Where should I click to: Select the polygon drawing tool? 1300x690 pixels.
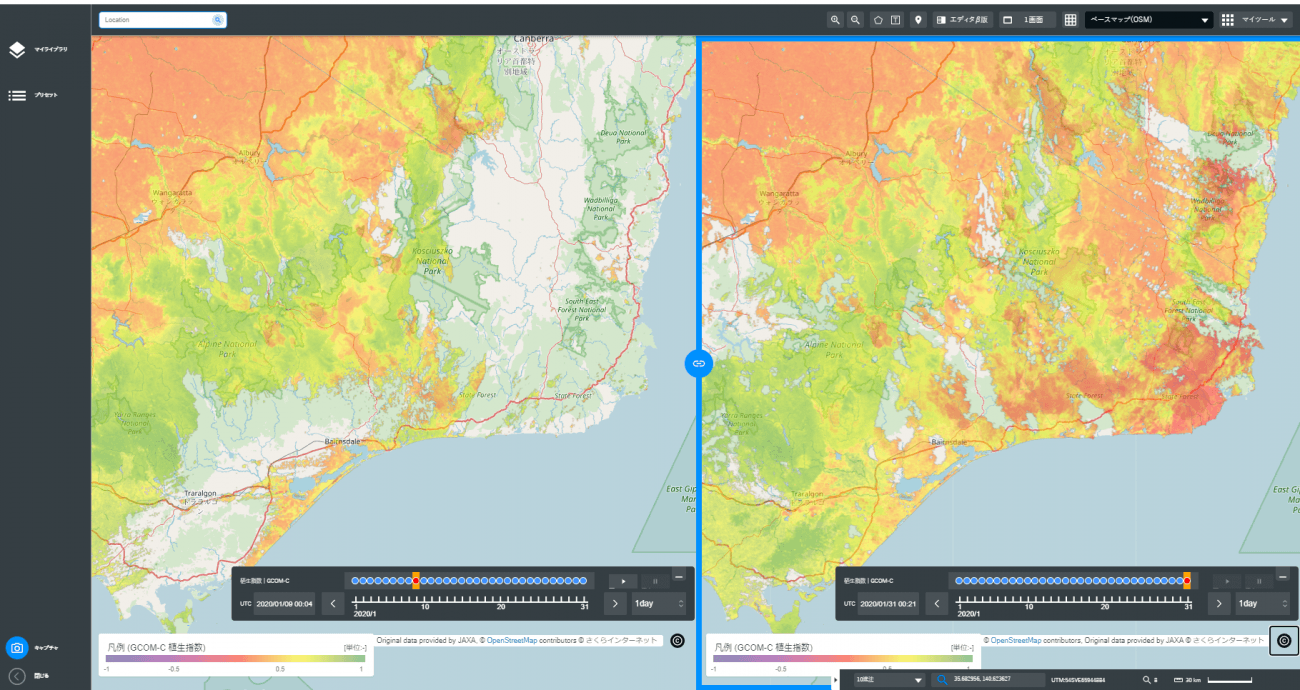coord(878,20)
